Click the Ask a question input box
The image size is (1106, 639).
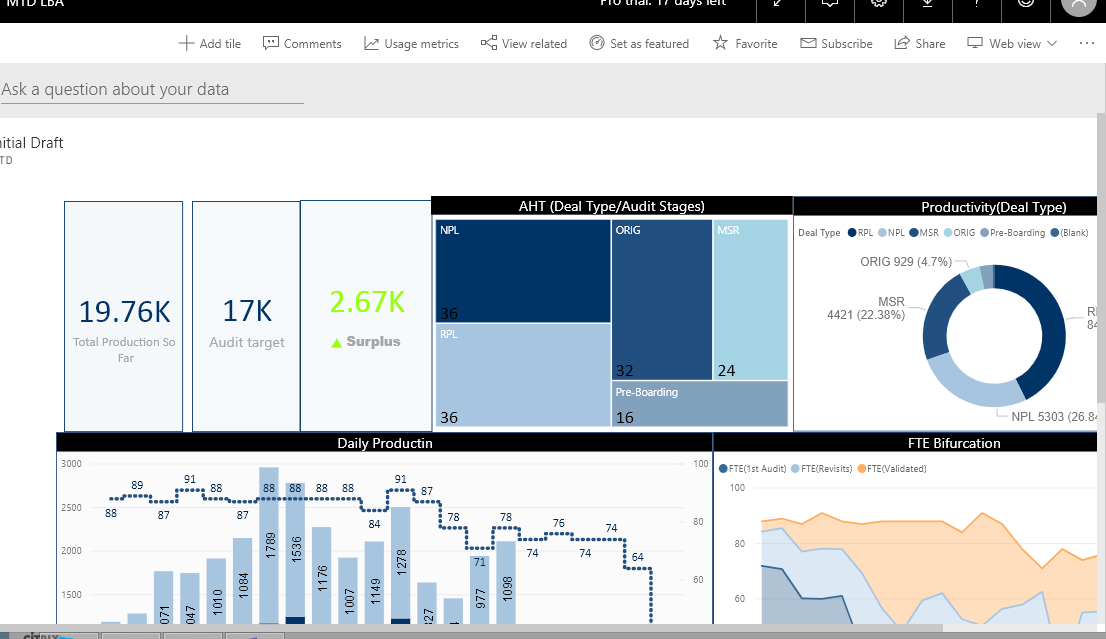tap(152, 90)
